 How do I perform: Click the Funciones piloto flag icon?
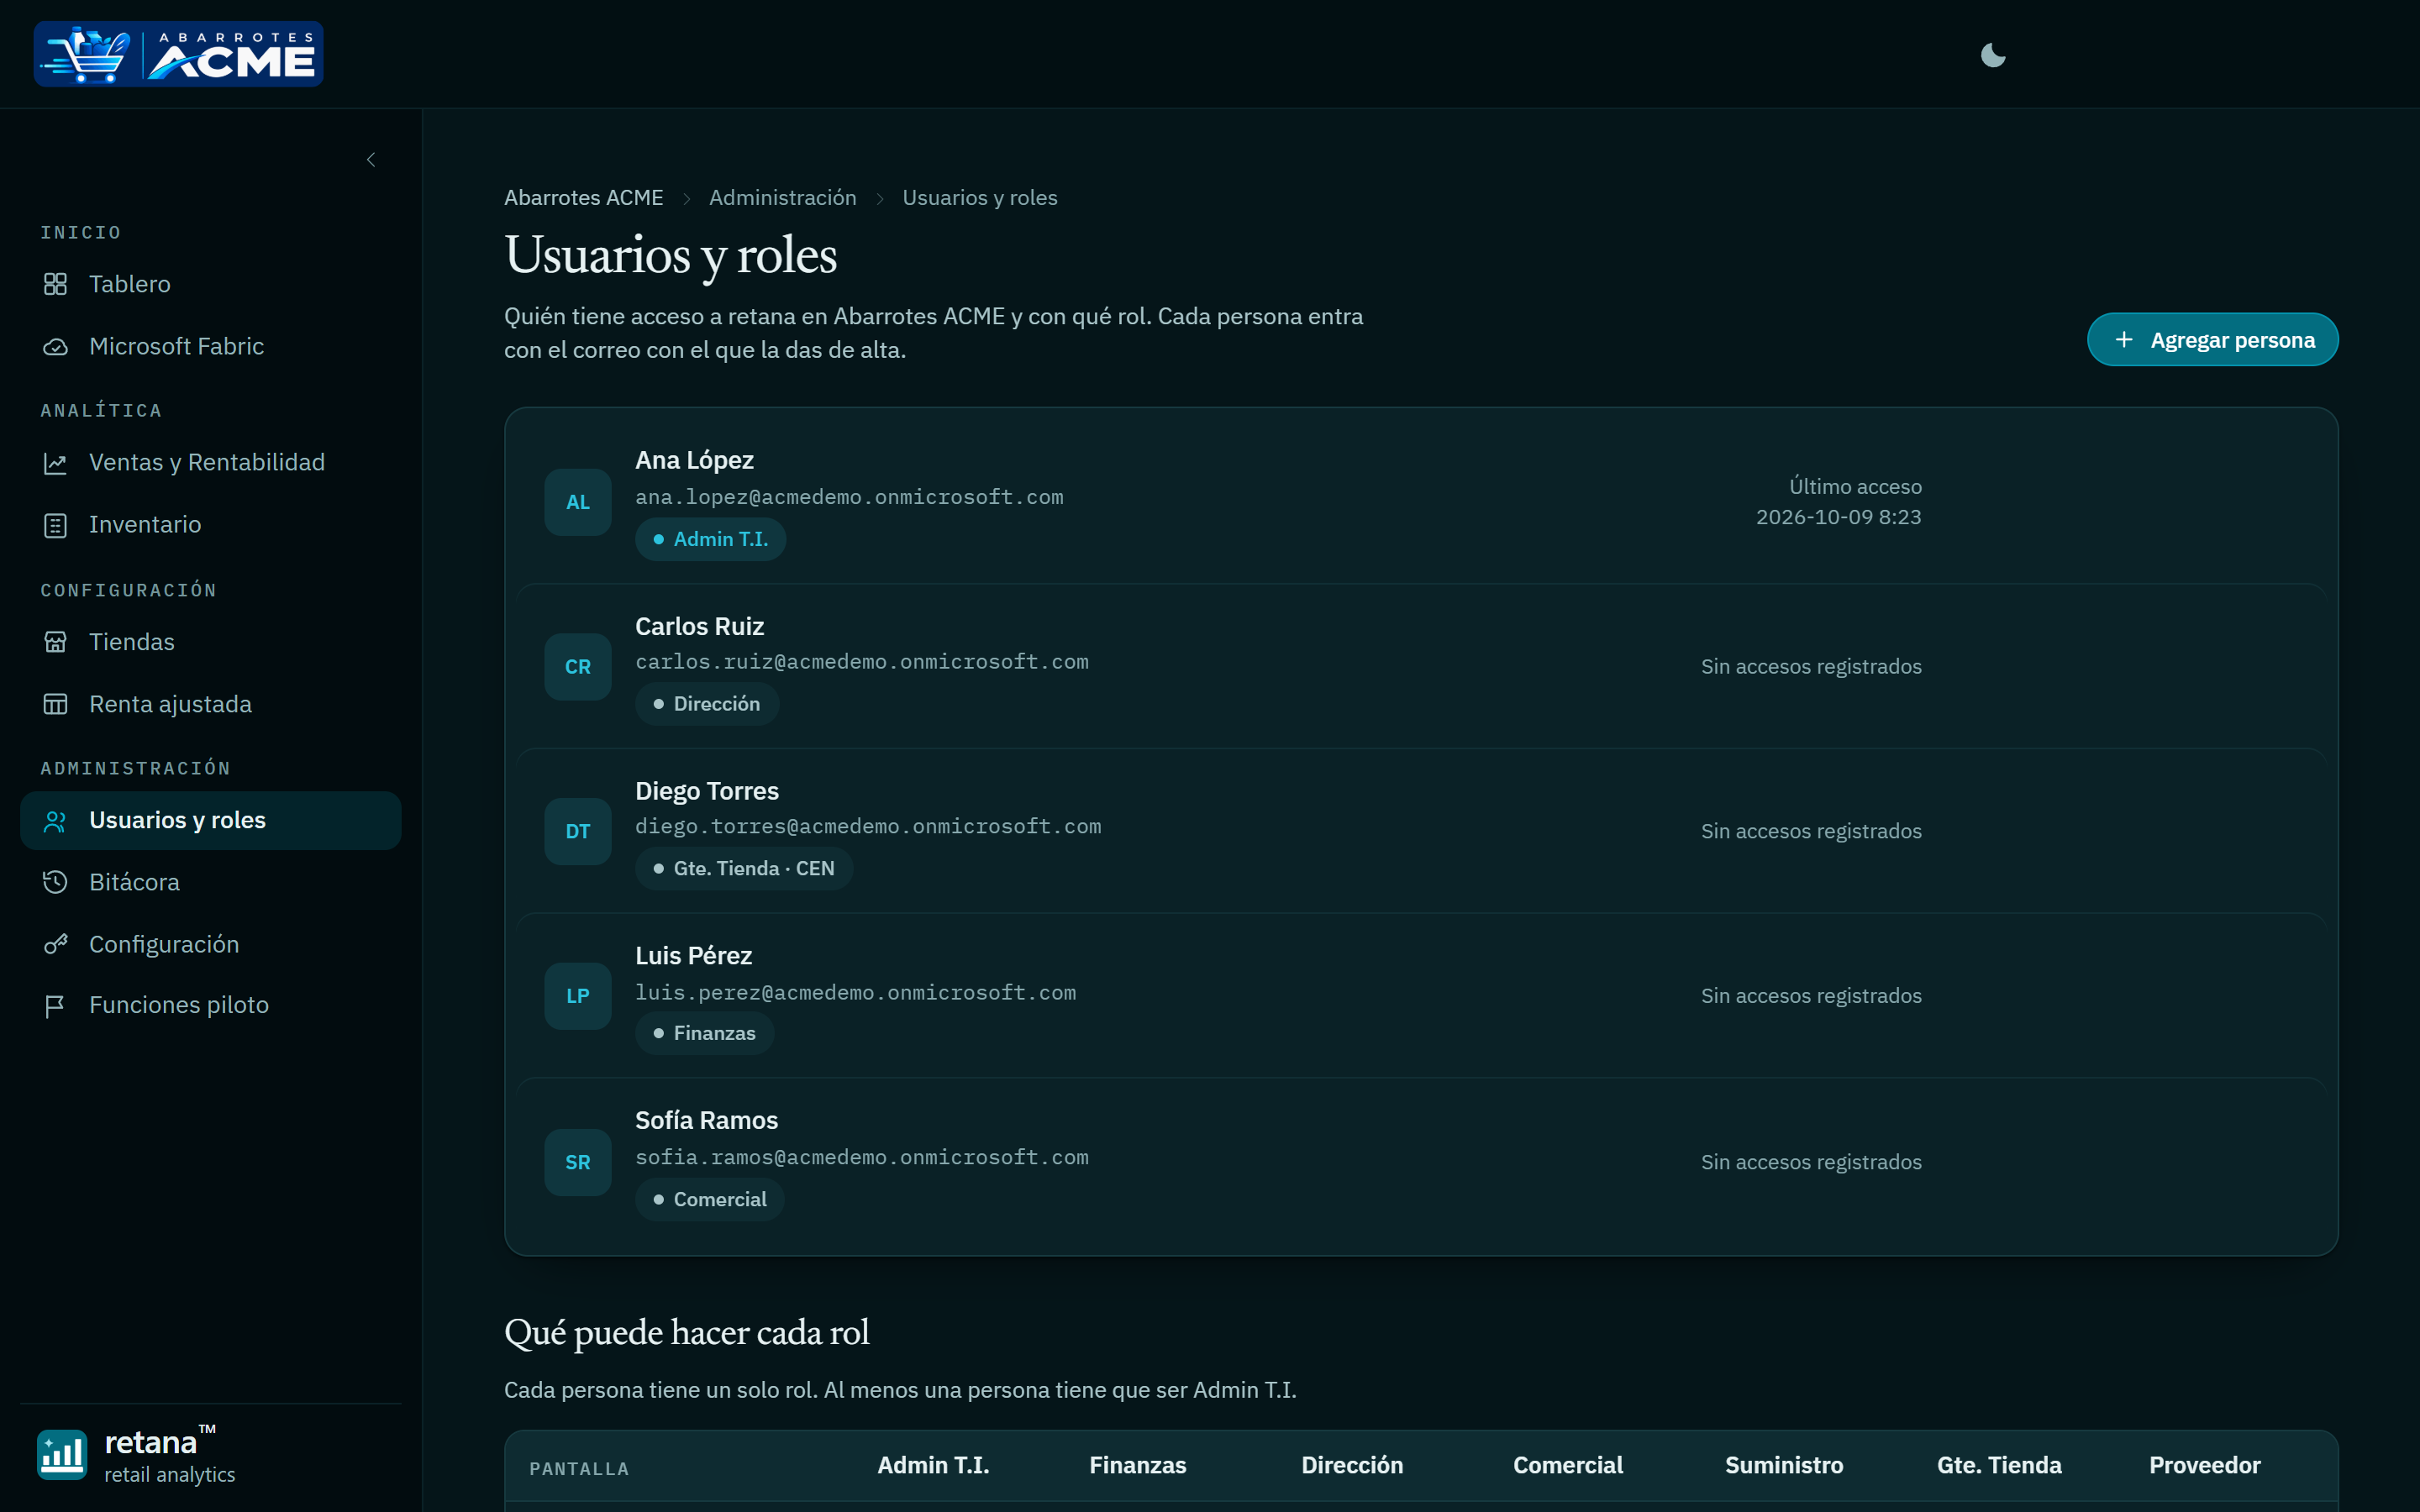(55, 1005)
